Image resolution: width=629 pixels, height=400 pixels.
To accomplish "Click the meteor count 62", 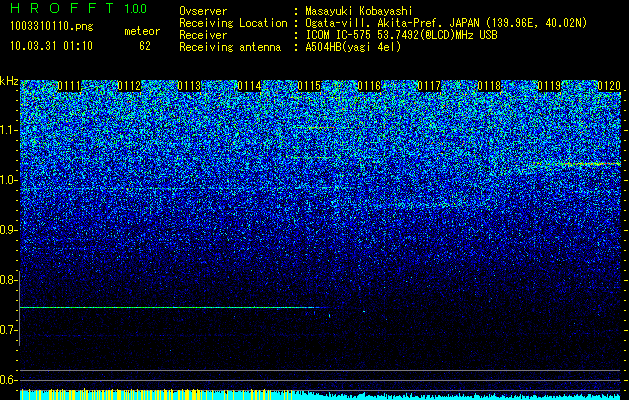I will click(145, 46).
